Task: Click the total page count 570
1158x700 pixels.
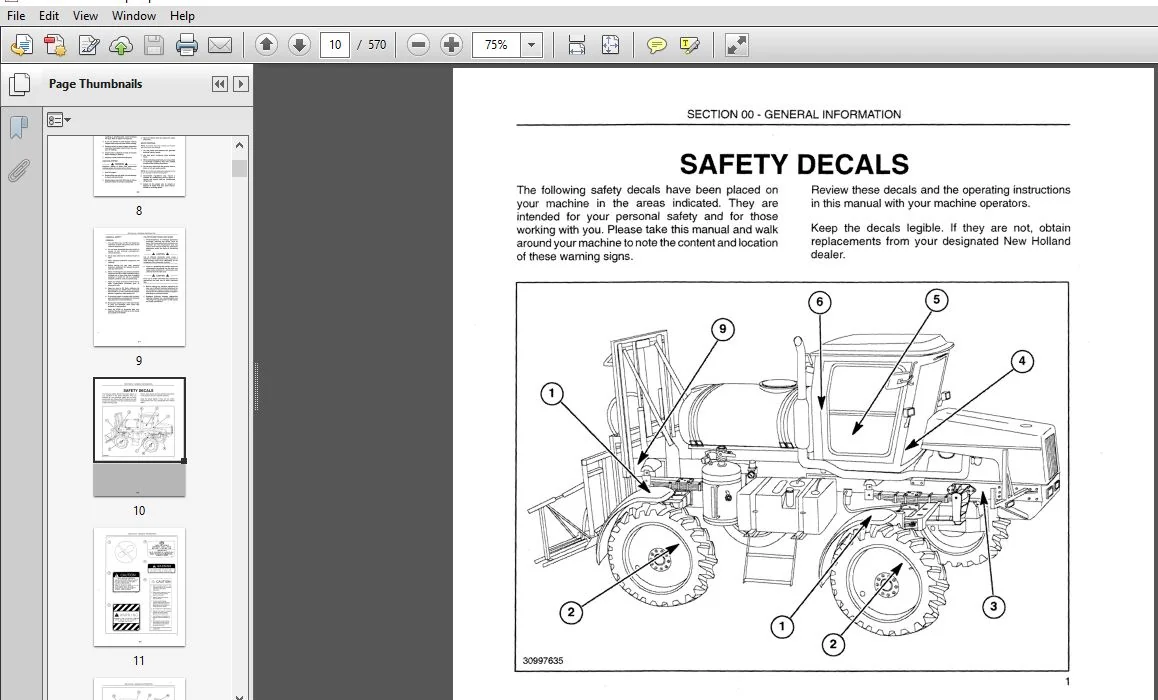Action: tap(377, 45)
